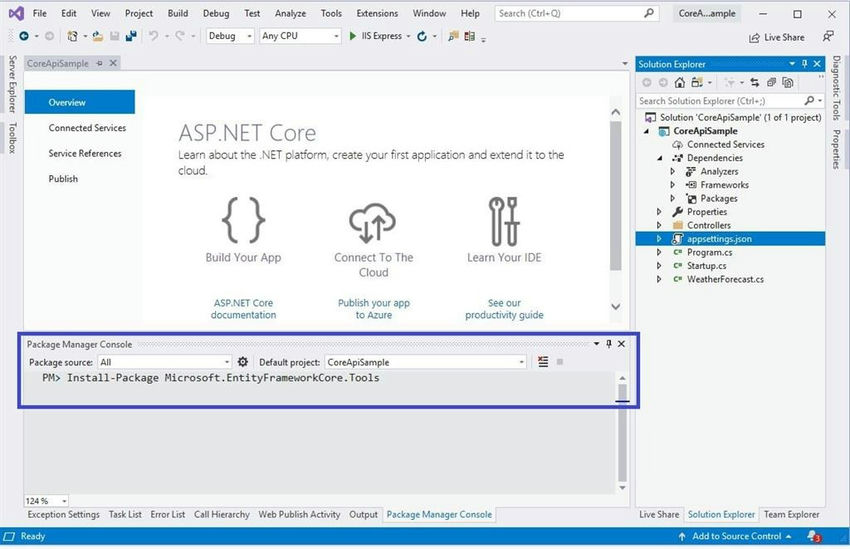Click the Solution Explorer Home icon
Screen dimensions: 850x549
679,82
